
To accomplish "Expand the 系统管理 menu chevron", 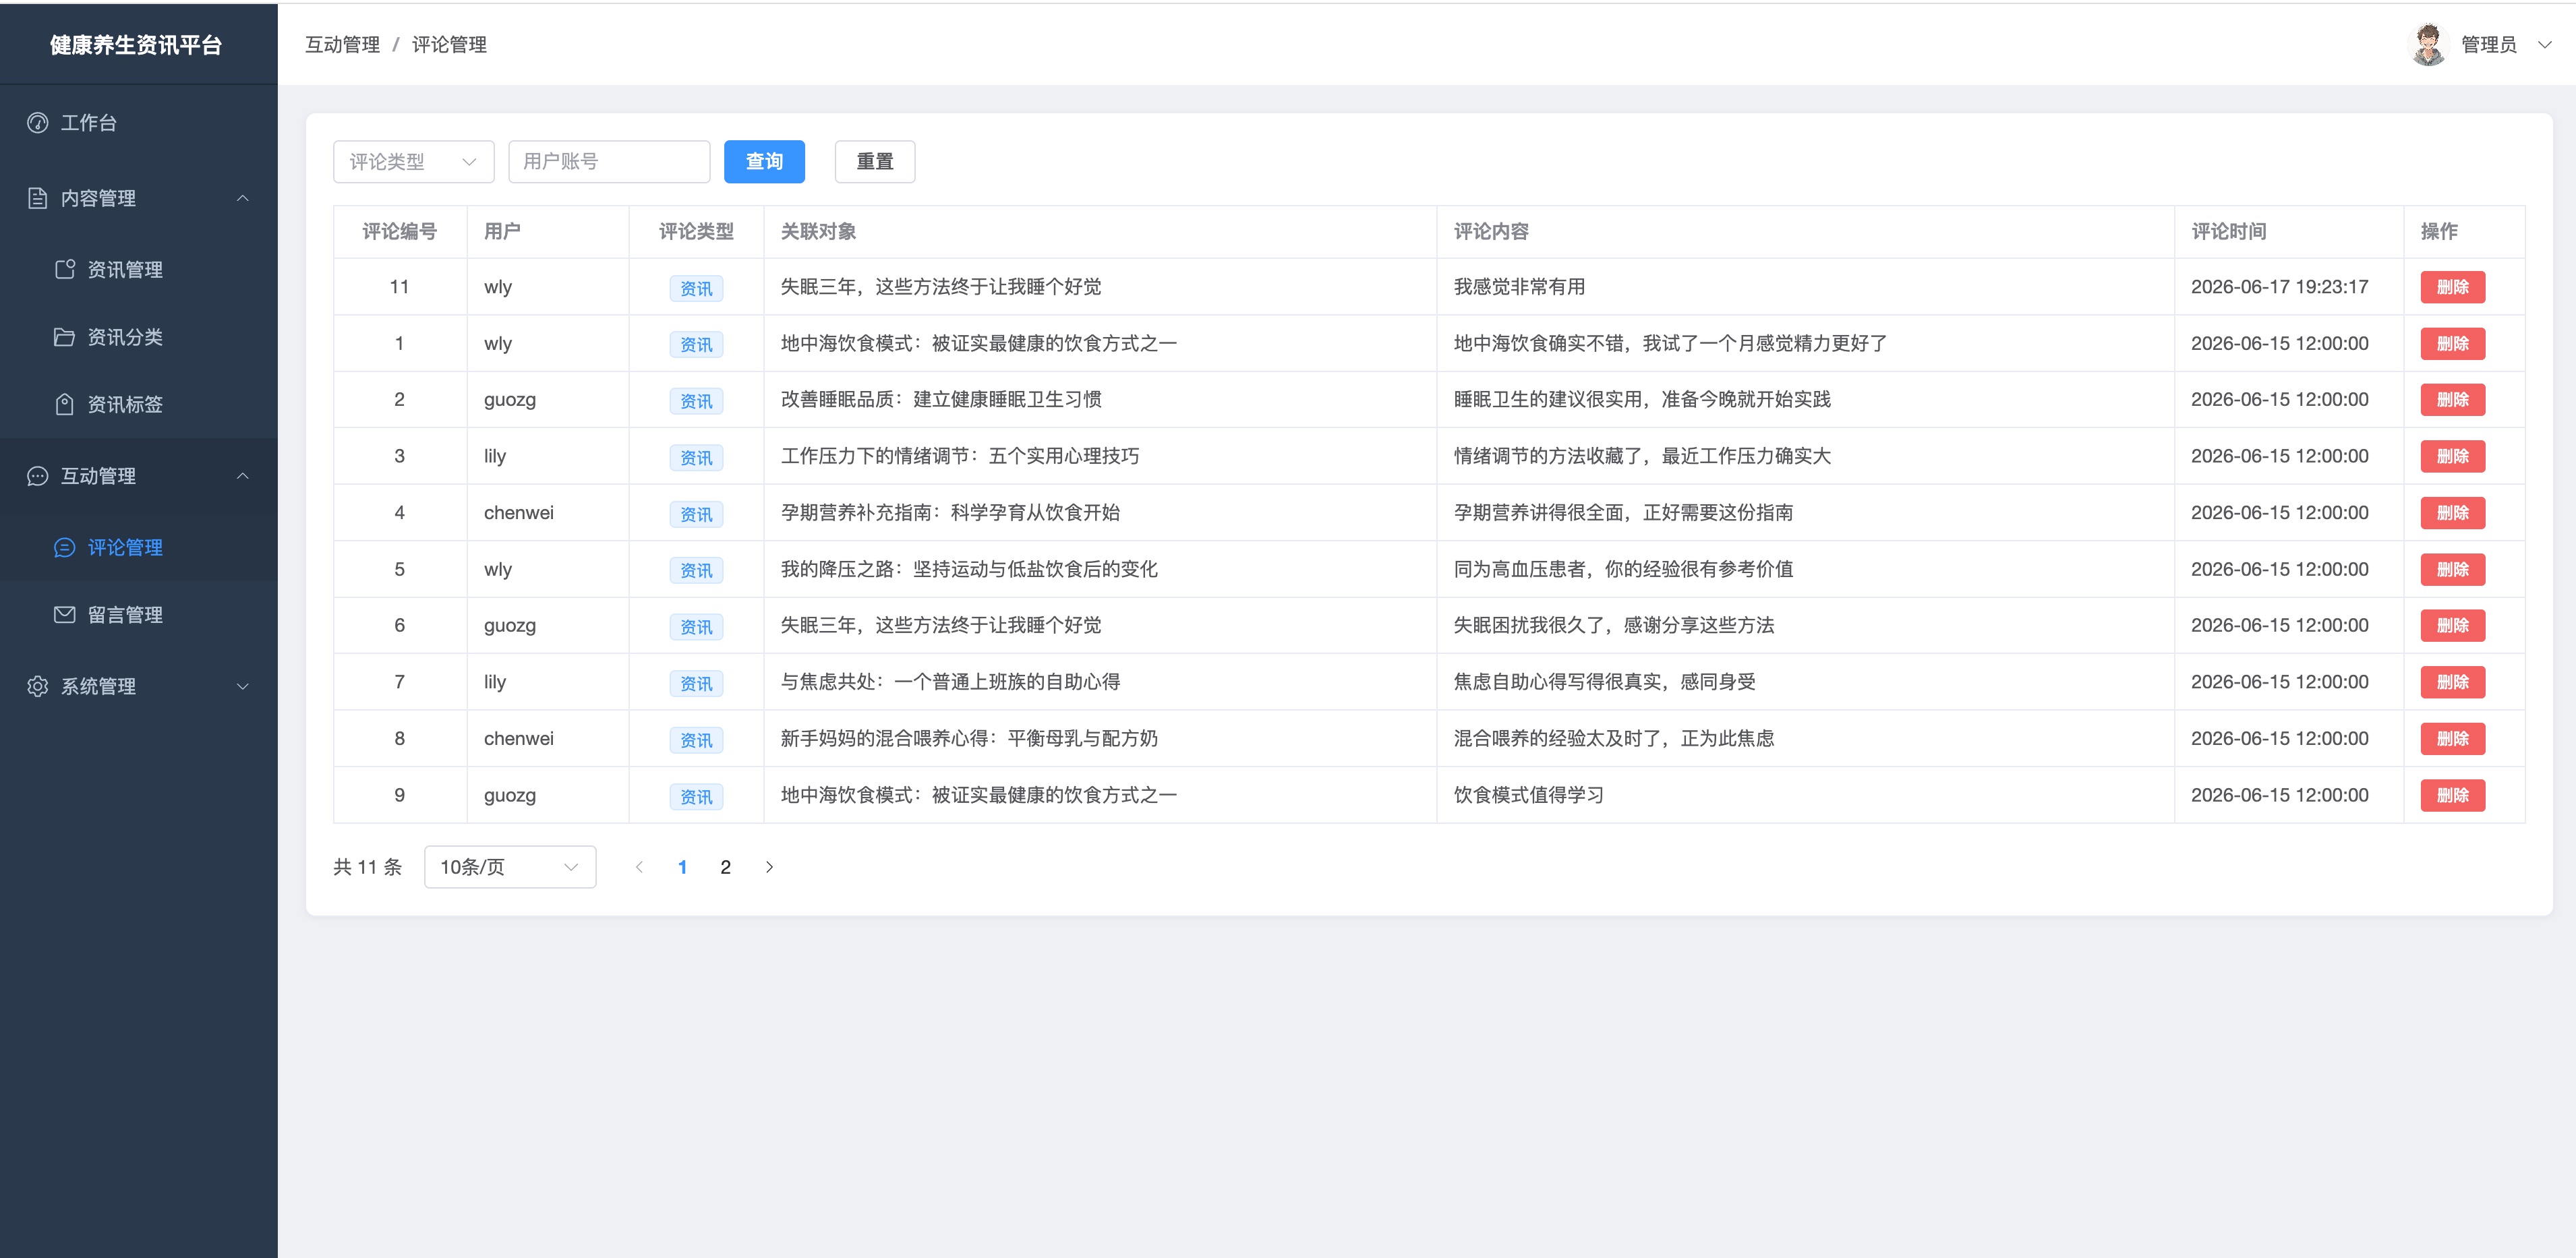I will pyautogui.click(x=242, y=686).
